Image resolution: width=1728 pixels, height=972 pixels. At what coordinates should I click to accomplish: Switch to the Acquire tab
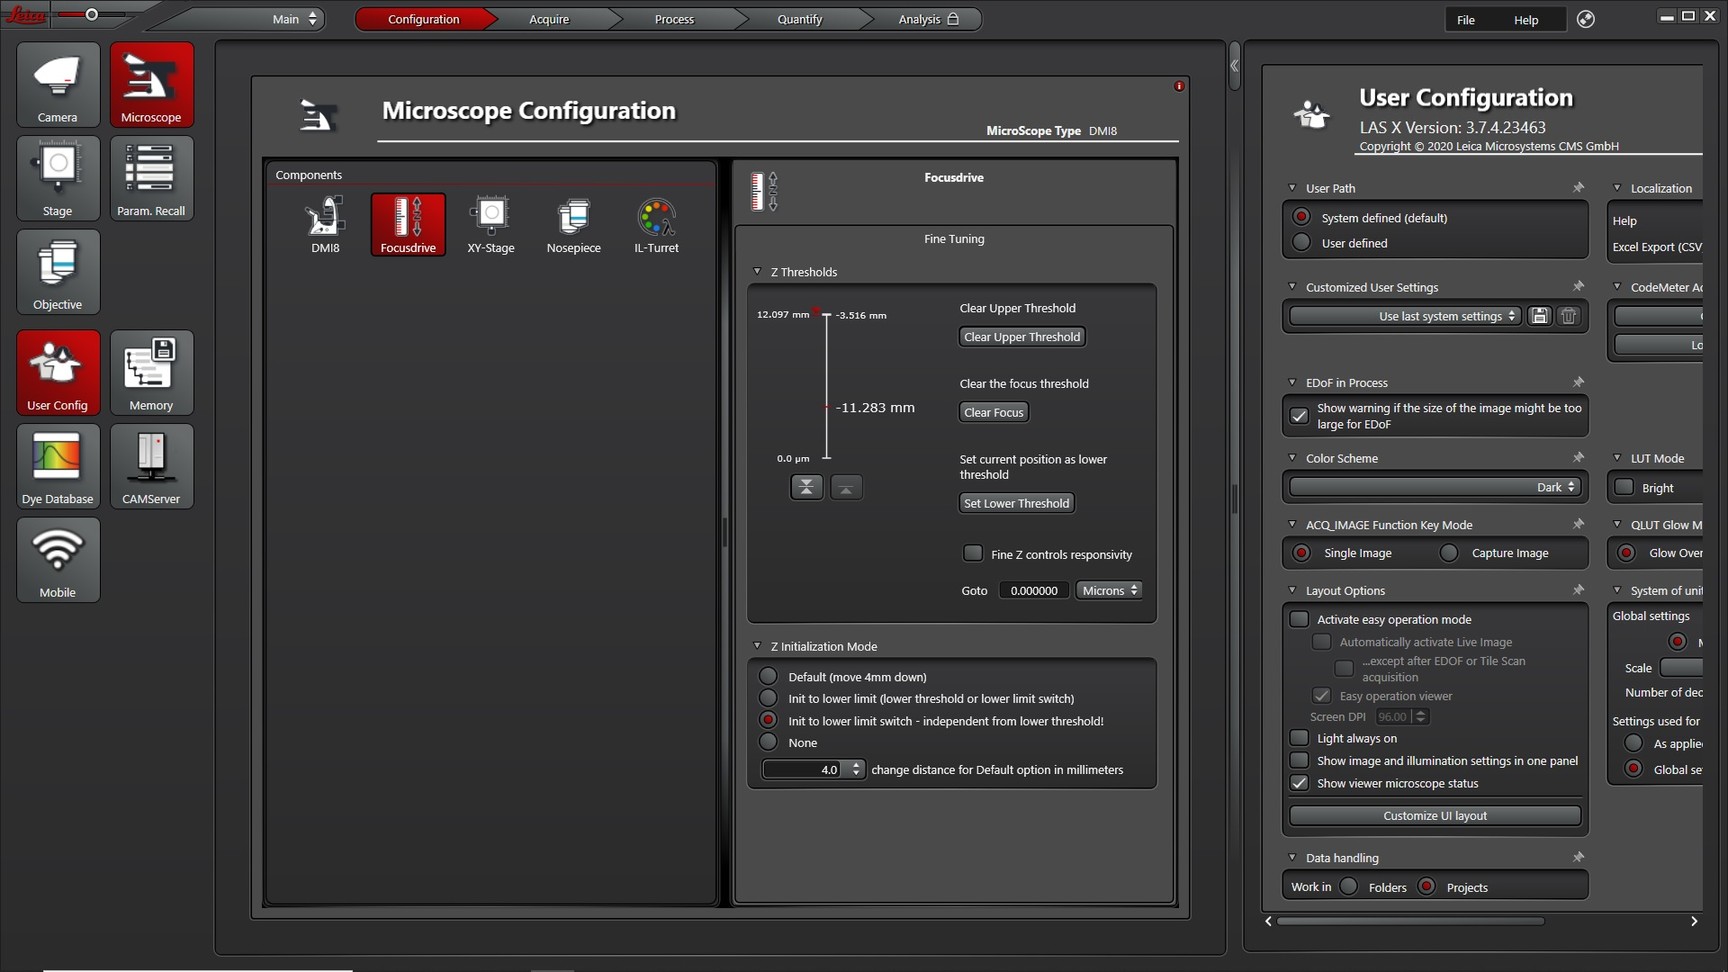click(x=548, y=19)
